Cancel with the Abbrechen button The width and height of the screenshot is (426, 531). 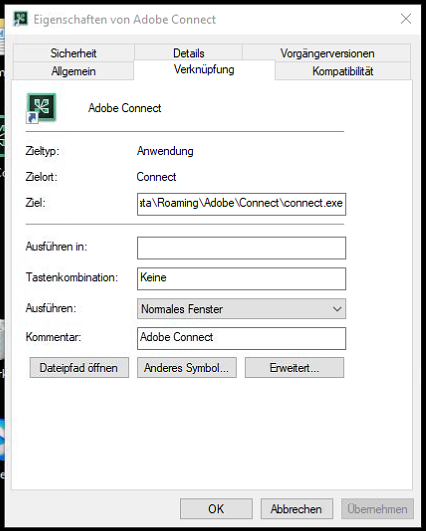(296, 509)
